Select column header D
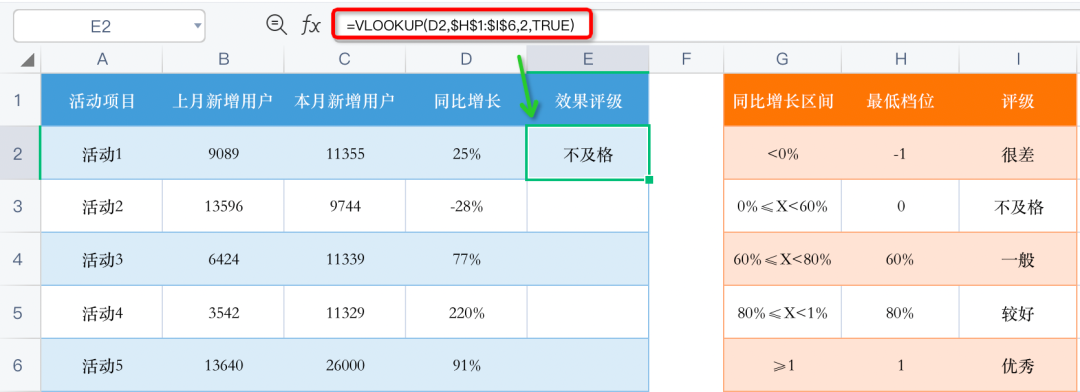1080x392 pixels. click(466, 60)
